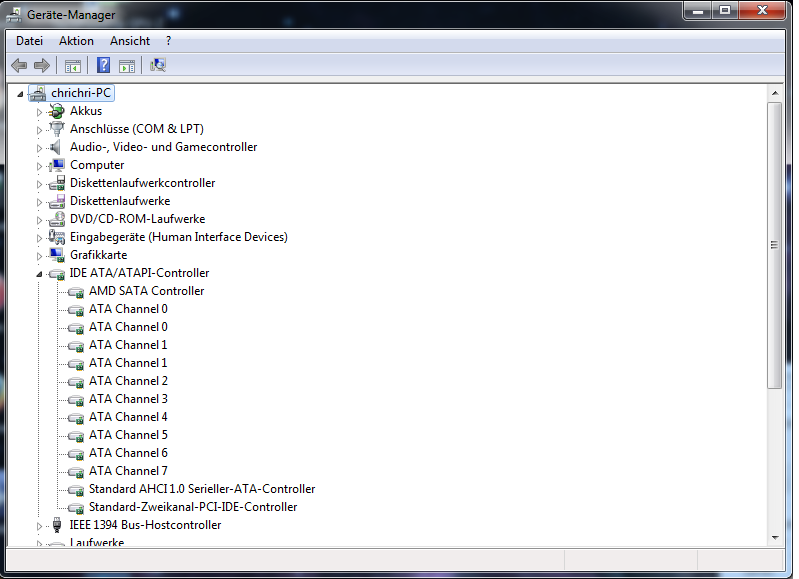Click the Akkus battery icon
799x579 pixels.
pyautogui.click(x=57, y=111)
